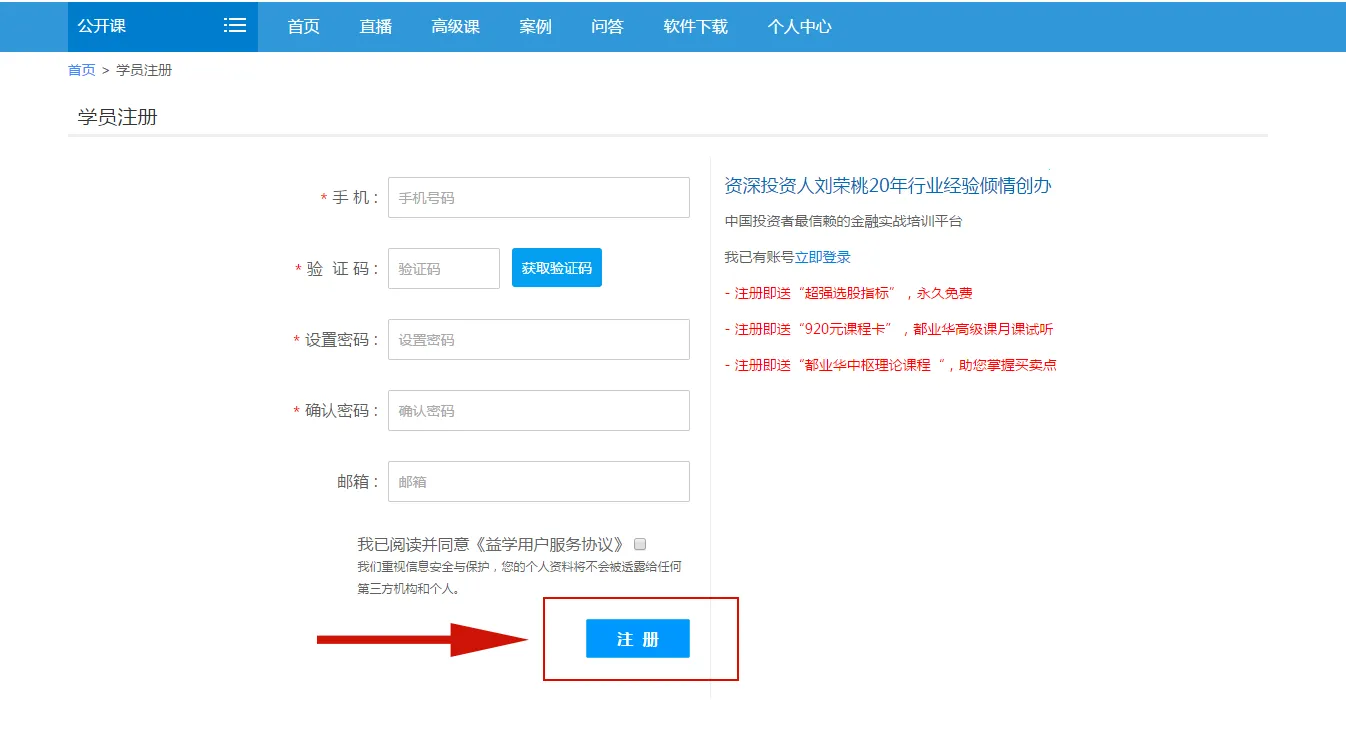
Task: Check the 益学用户服务协议 agreement checkbox
Action: click(639, 543)
